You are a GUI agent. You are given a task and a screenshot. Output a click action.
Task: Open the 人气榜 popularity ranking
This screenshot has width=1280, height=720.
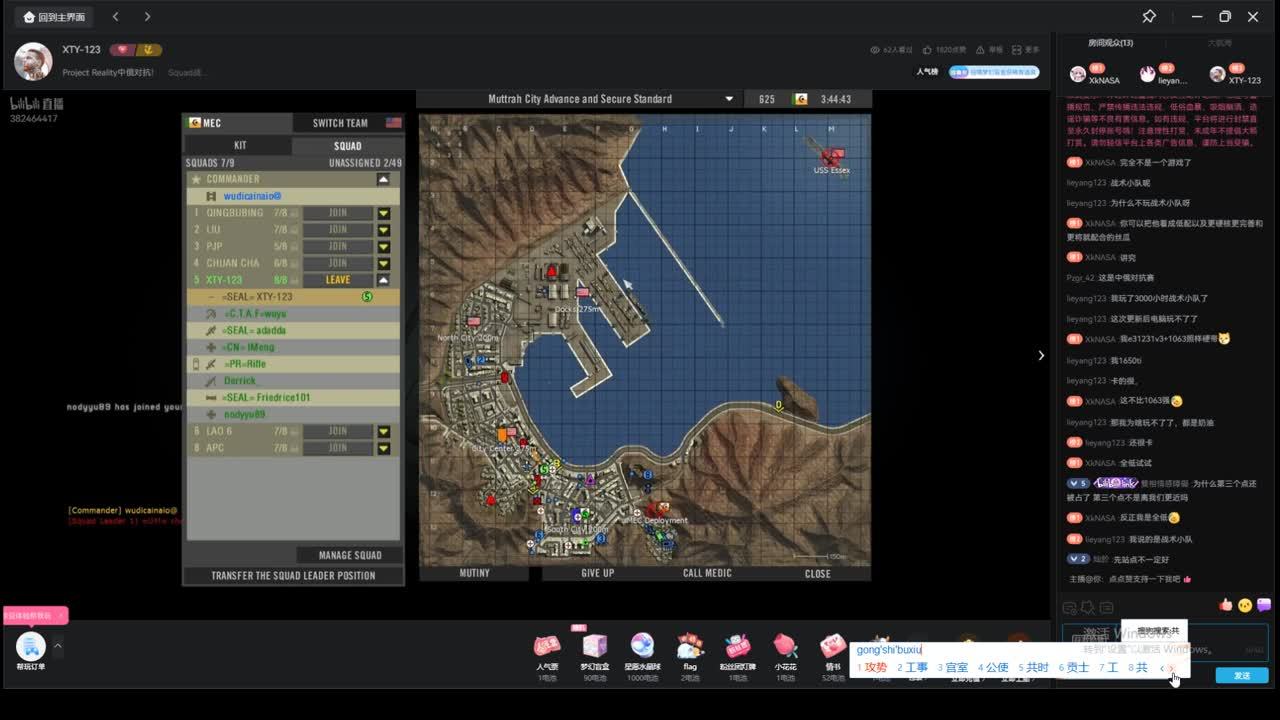927,72
